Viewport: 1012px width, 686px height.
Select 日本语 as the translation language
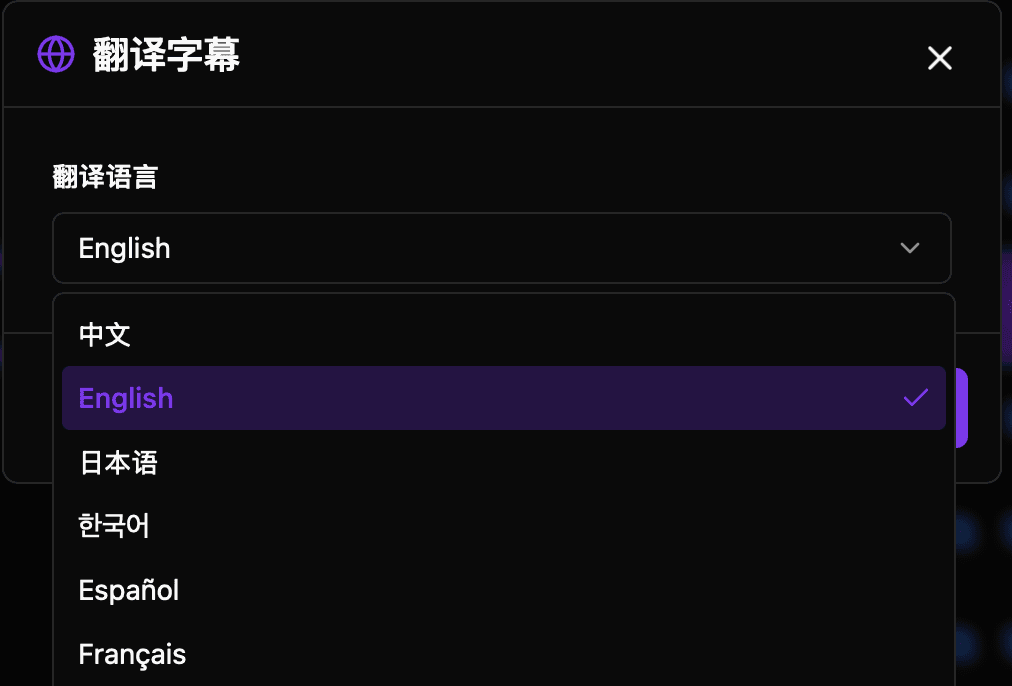click(x=118, y=462)
